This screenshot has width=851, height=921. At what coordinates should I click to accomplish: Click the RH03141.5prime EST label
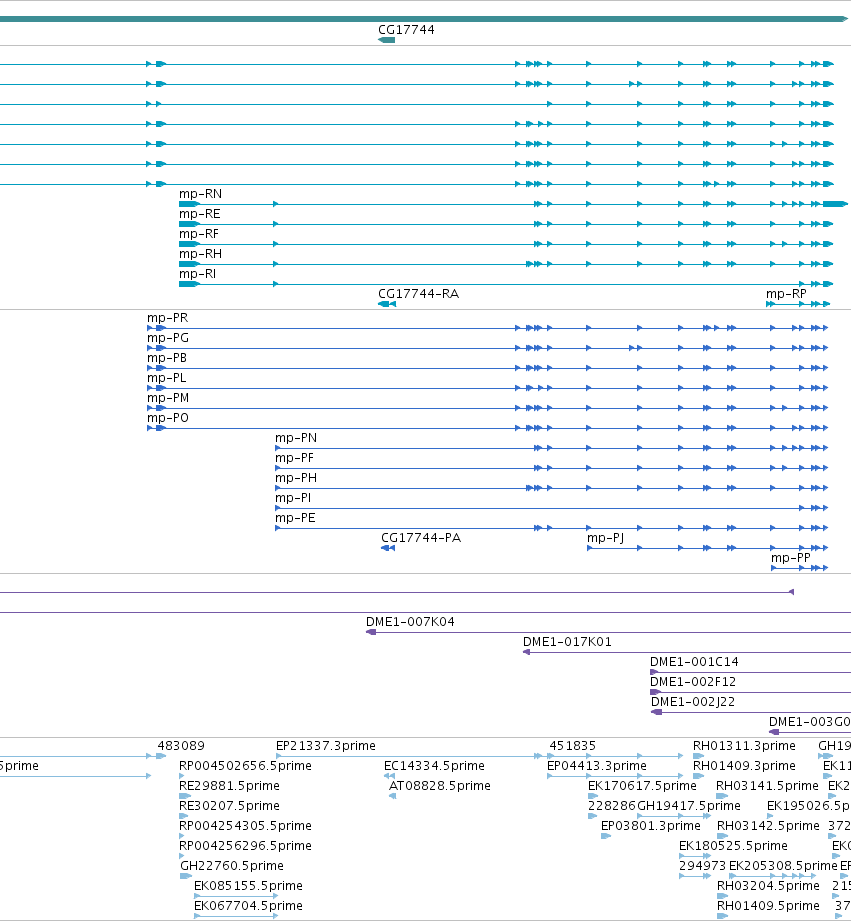(x=768, y=785)
